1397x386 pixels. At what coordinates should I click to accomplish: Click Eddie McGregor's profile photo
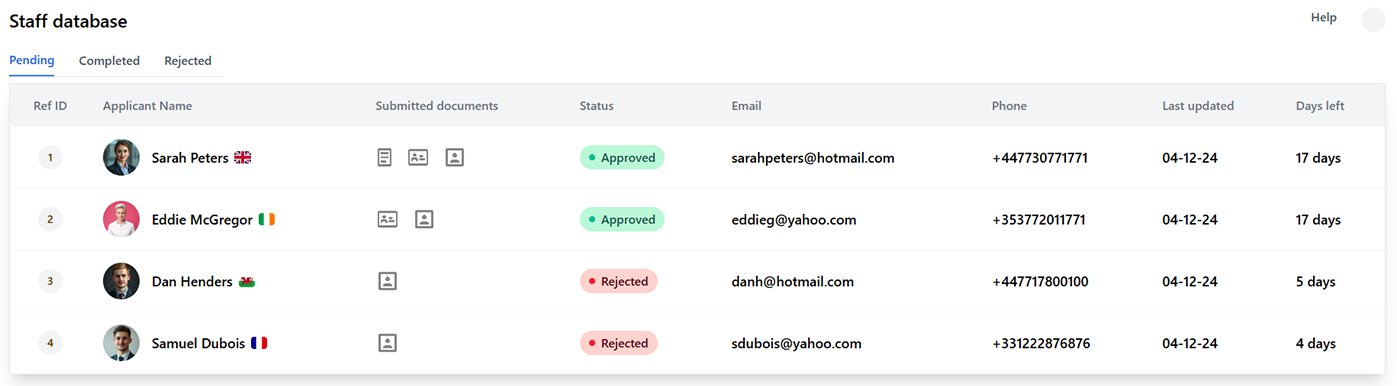click(121, 220)
